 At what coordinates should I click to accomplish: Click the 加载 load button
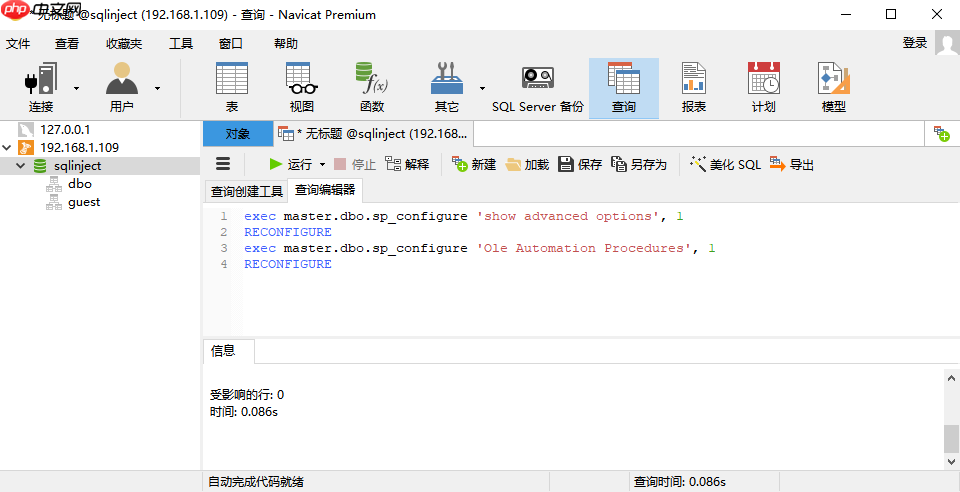click(x=527, y=164)
